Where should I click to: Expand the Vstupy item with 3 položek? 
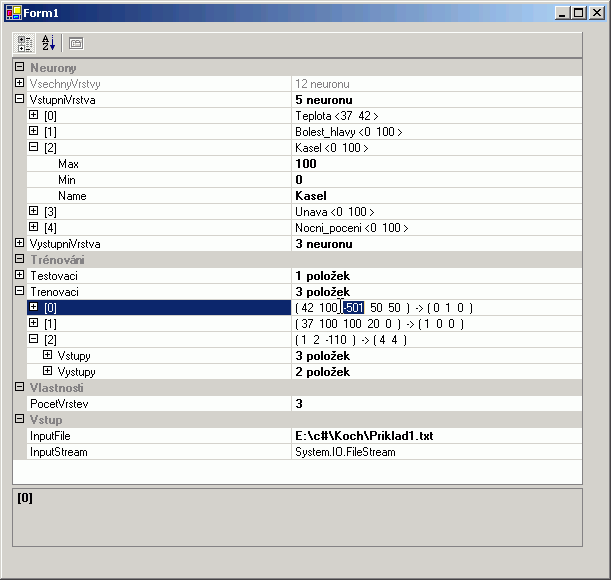[47, 355]
